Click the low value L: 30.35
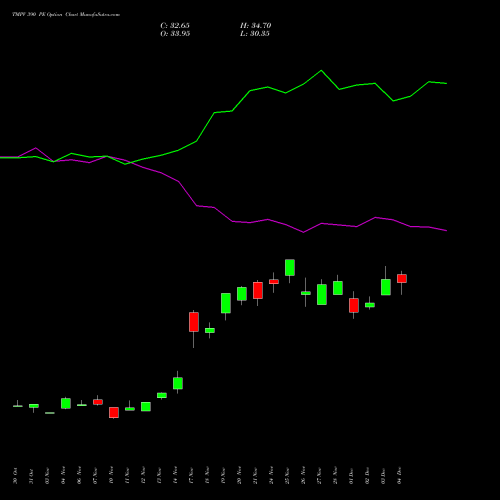The width and height of the screenshot is (500, 500). click(x=255, y=34)
